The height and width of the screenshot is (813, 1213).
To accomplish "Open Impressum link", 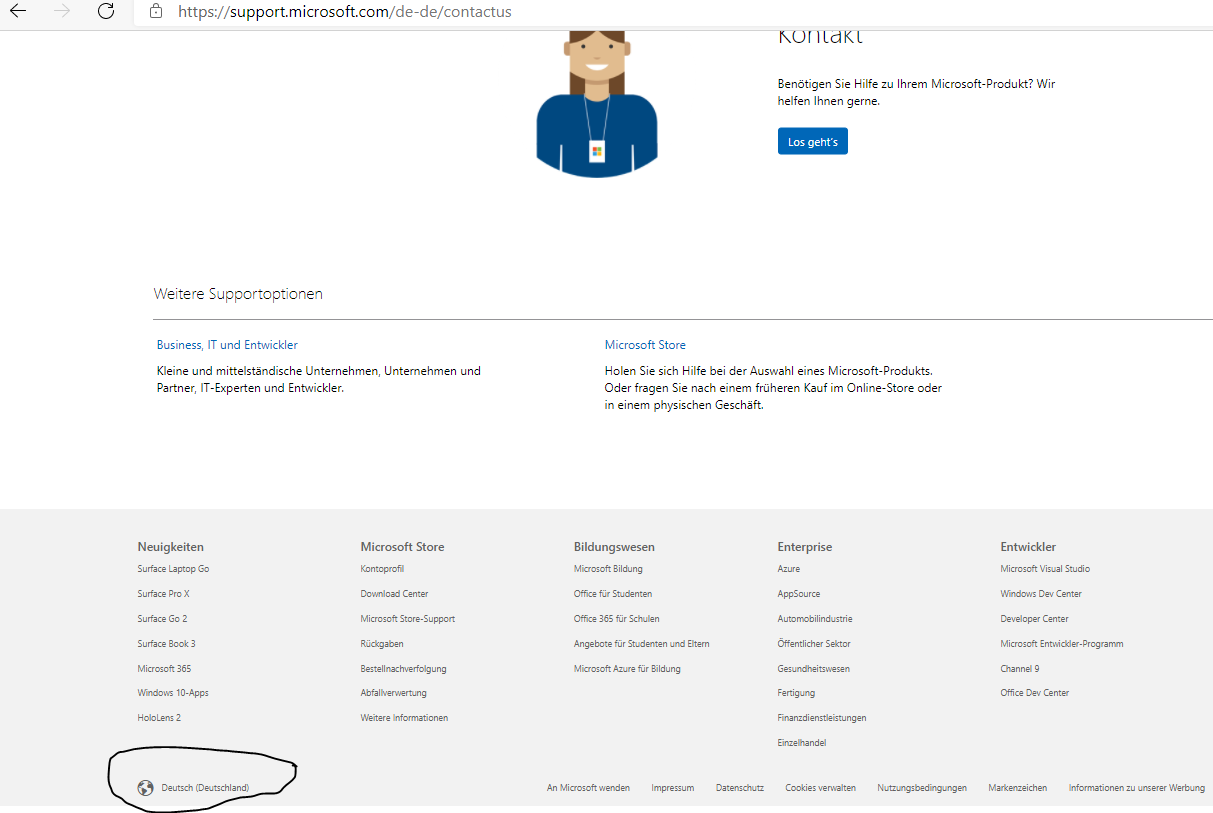I will click(673, 788).
